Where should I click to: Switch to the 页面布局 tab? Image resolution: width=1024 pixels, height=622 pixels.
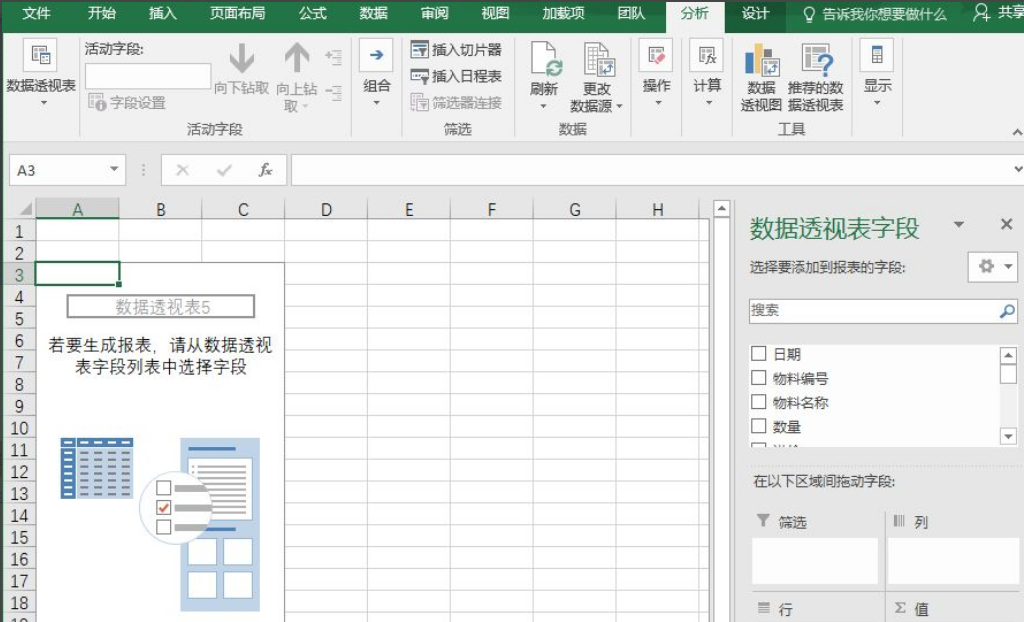237,13
